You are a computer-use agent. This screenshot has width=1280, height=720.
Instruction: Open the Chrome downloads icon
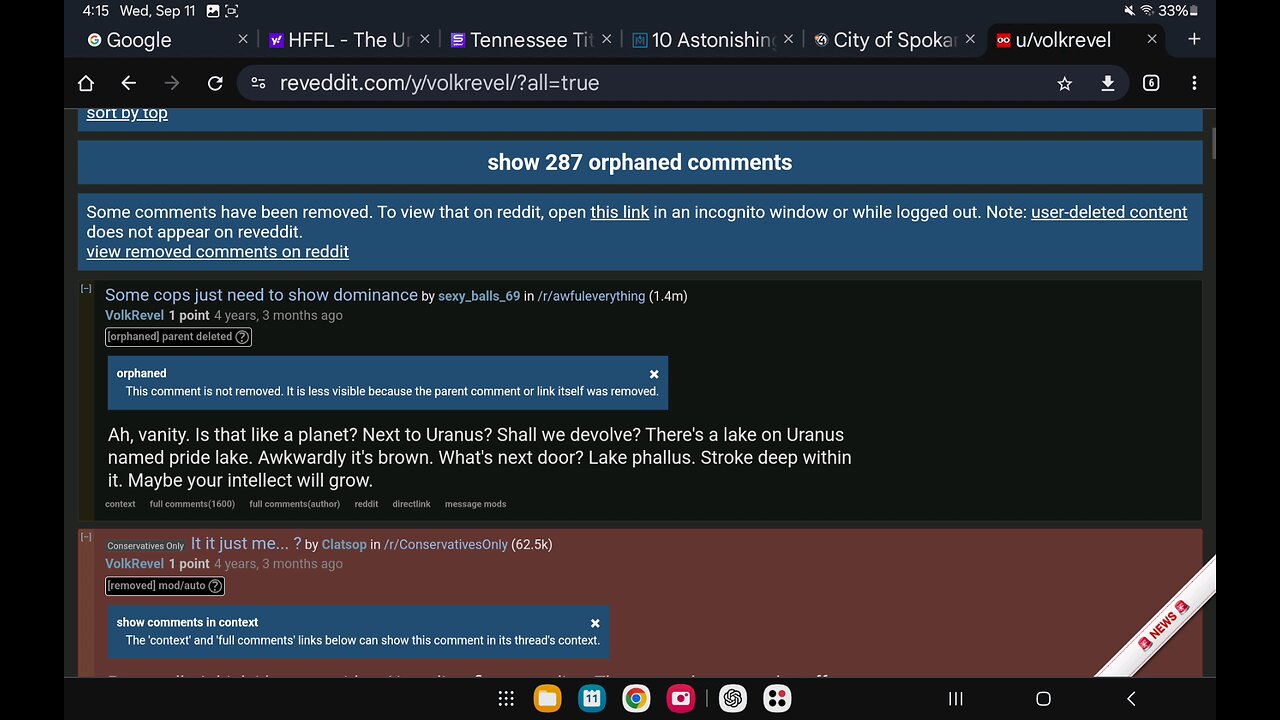click(x=1107, y=83)
